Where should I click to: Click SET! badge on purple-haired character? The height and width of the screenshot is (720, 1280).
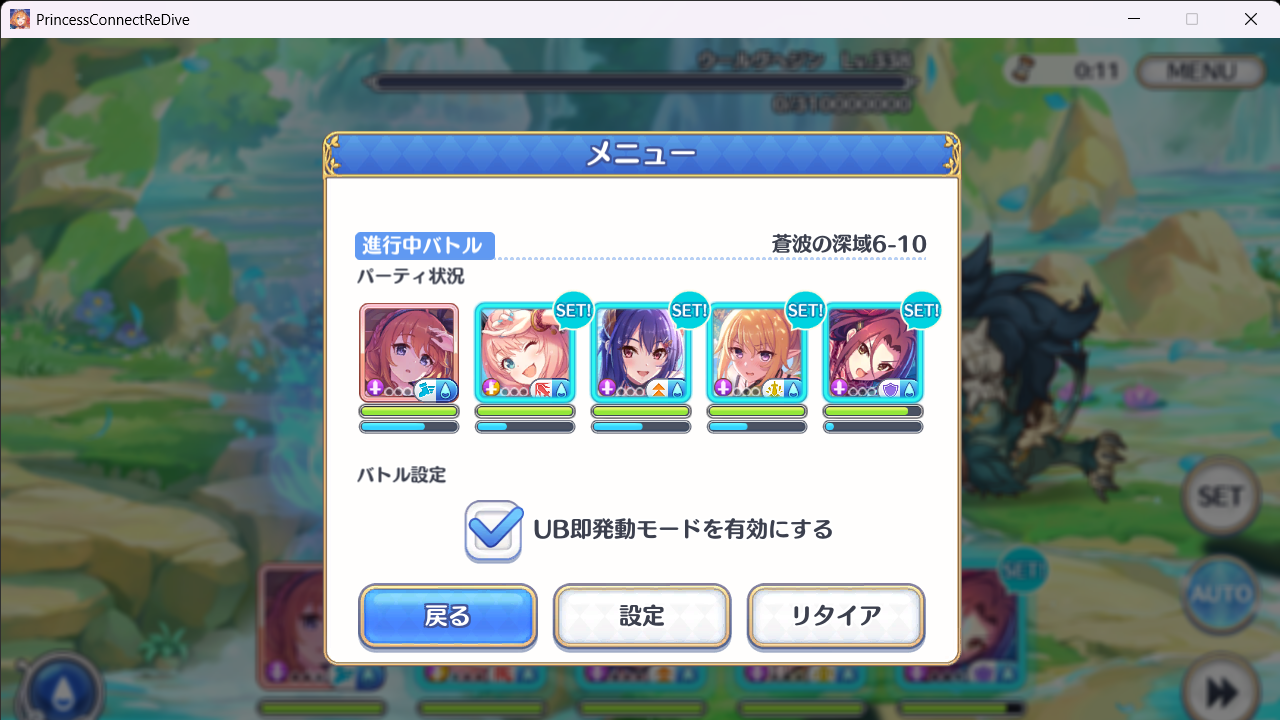point(689,310)
